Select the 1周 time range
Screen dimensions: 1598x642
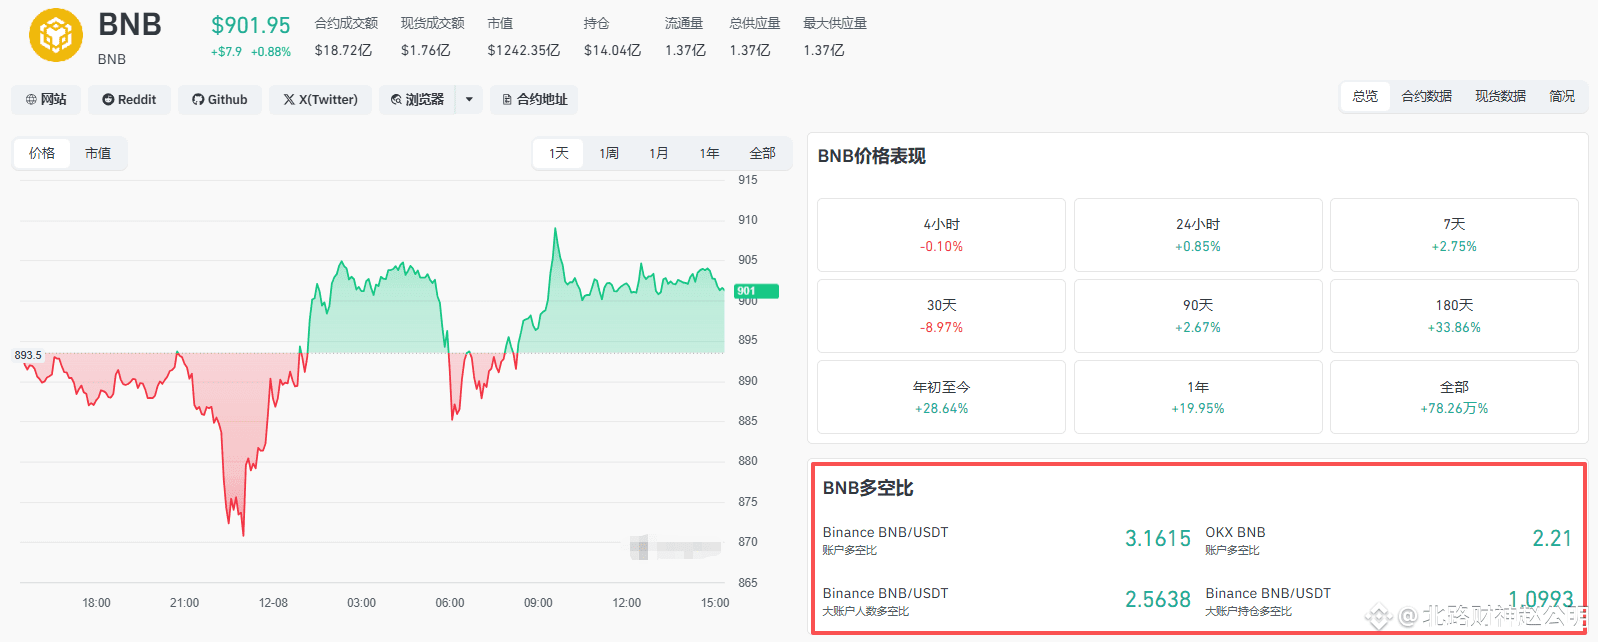(x=609, y=153)
